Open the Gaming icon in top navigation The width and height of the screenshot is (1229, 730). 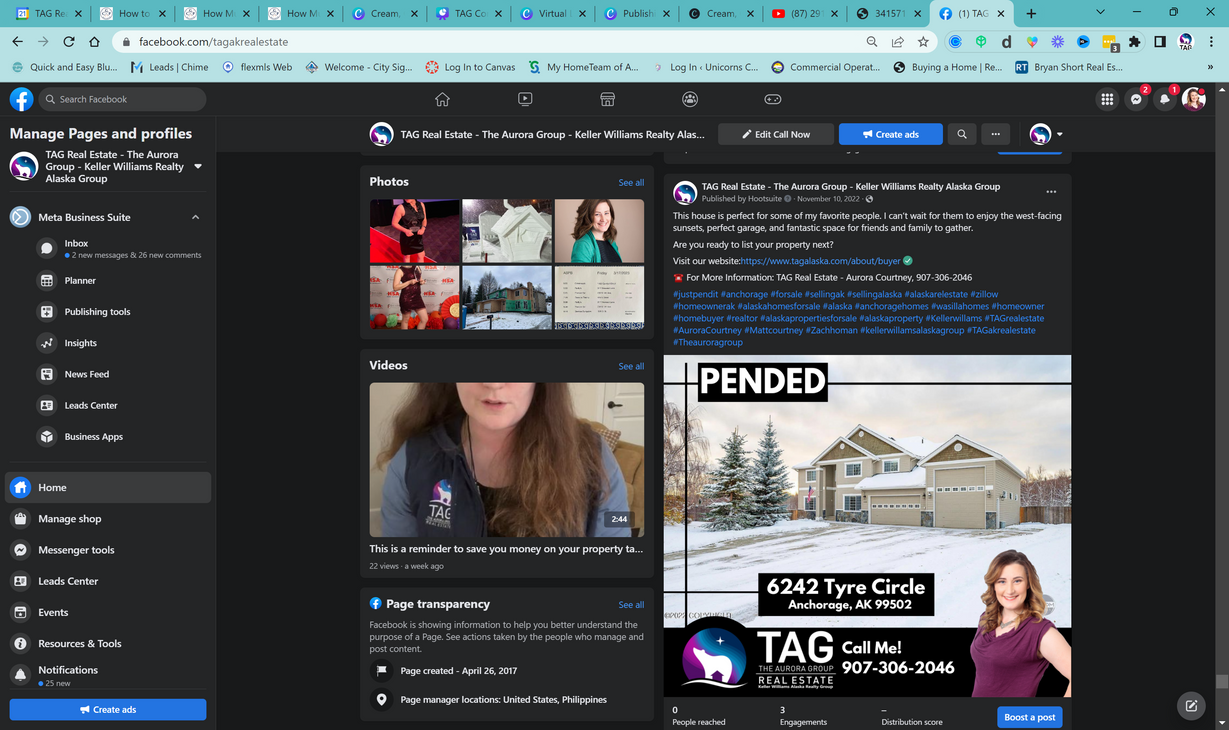[x=773, y=99]
